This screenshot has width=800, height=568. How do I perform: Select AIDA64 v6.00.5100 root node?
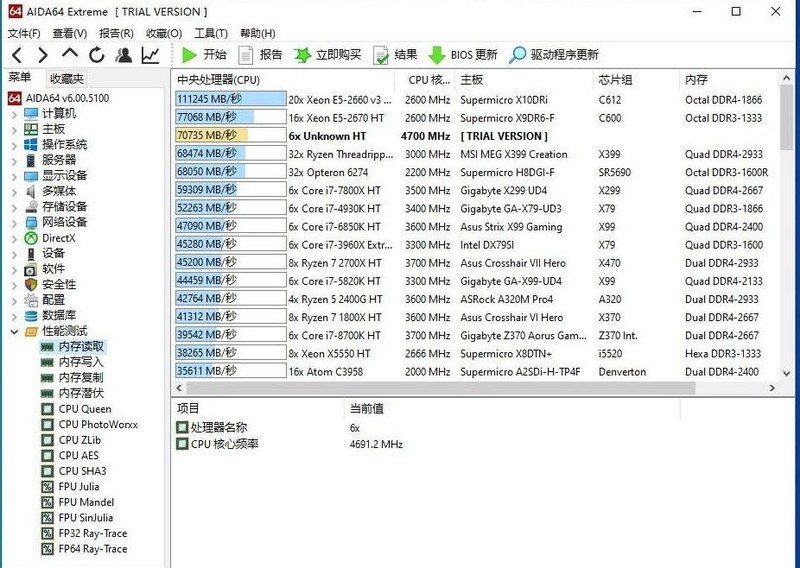(x=59, y=98)
